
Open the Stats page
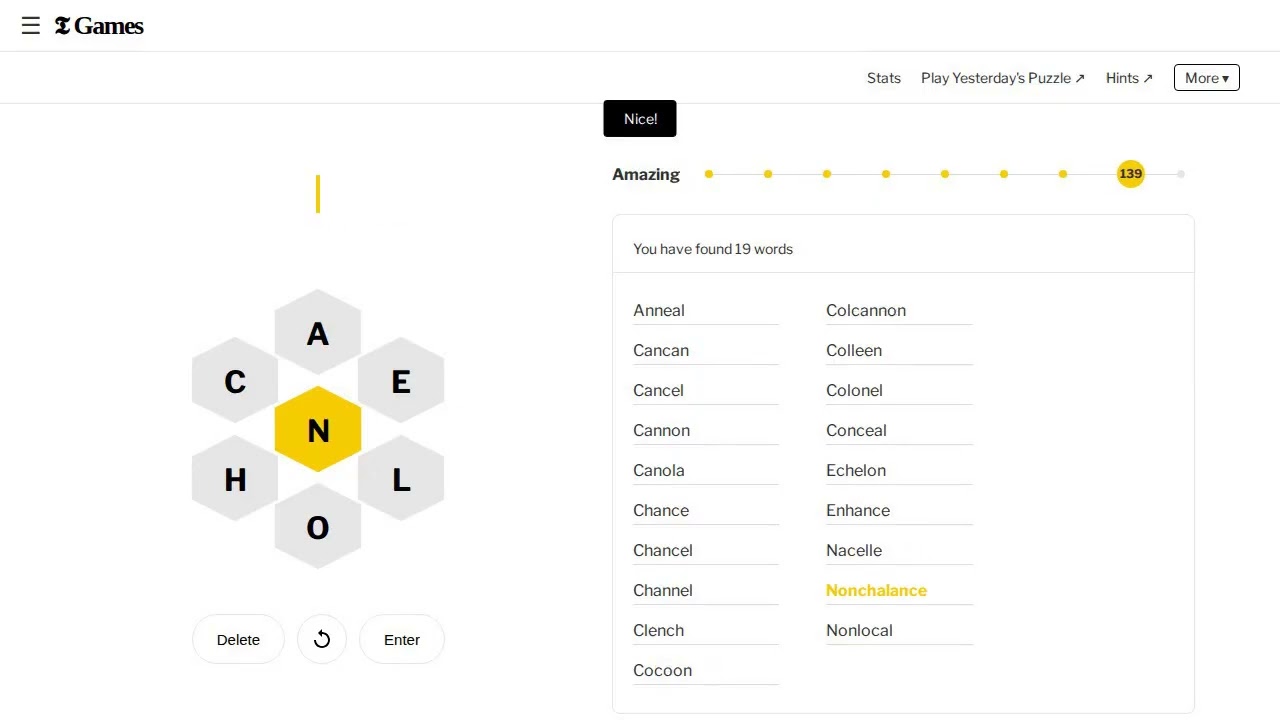click(x=883, y=78)
